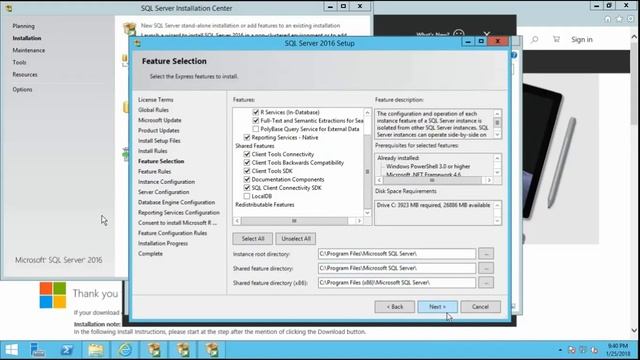This screenshot has width=640, height=360.
Task: Open File Explorer from the taskbar
Action: pos(96,350)
